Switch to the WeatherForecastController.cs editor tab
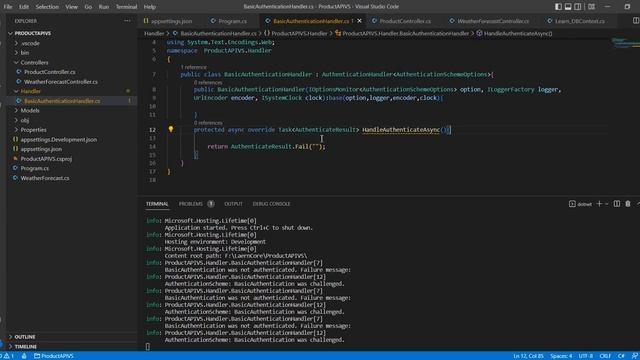 tap(489, 21)
